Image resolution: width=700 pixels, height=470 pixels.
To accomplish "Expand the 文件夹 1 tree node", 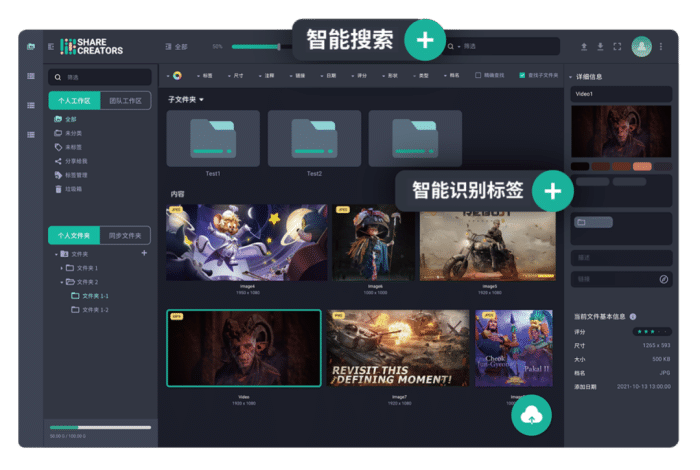I will [x=61, y=268].
